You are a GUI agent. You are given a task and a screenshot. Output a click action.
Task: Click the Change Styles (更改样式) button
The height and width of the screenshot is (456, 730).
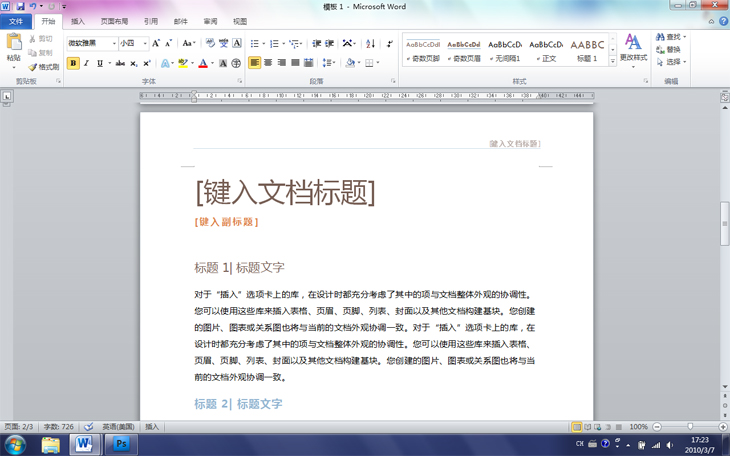pyautogui.click(x=633, y=50)
